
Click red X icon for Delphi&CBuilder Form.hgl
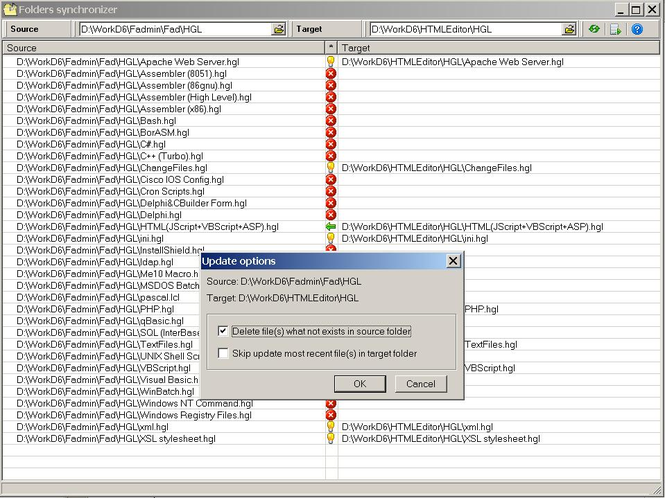tap(331, 203)
